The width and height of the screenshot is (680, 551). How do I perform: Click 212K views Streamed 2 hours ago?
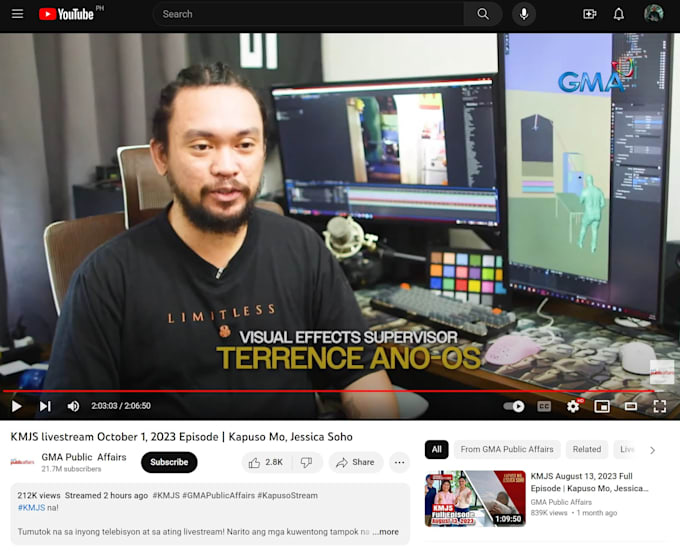[82, 496]
